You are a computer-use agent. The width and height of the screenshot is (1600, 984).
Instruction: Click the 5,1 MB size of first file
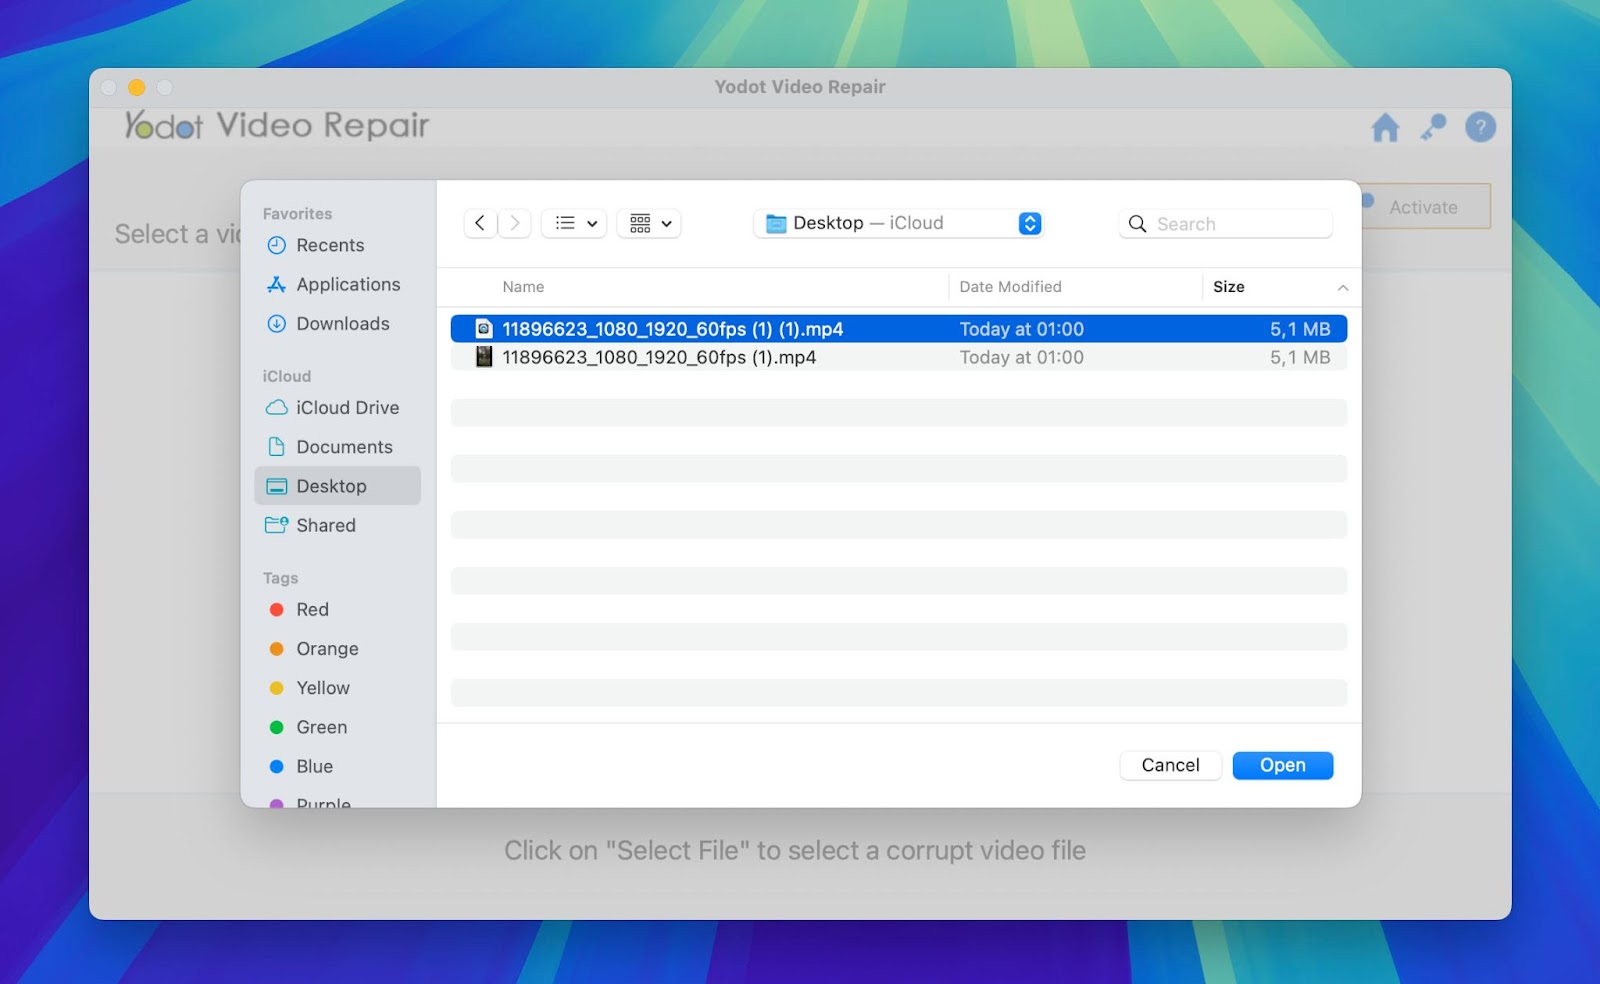pyautogui.click(x=1300, y=329)
